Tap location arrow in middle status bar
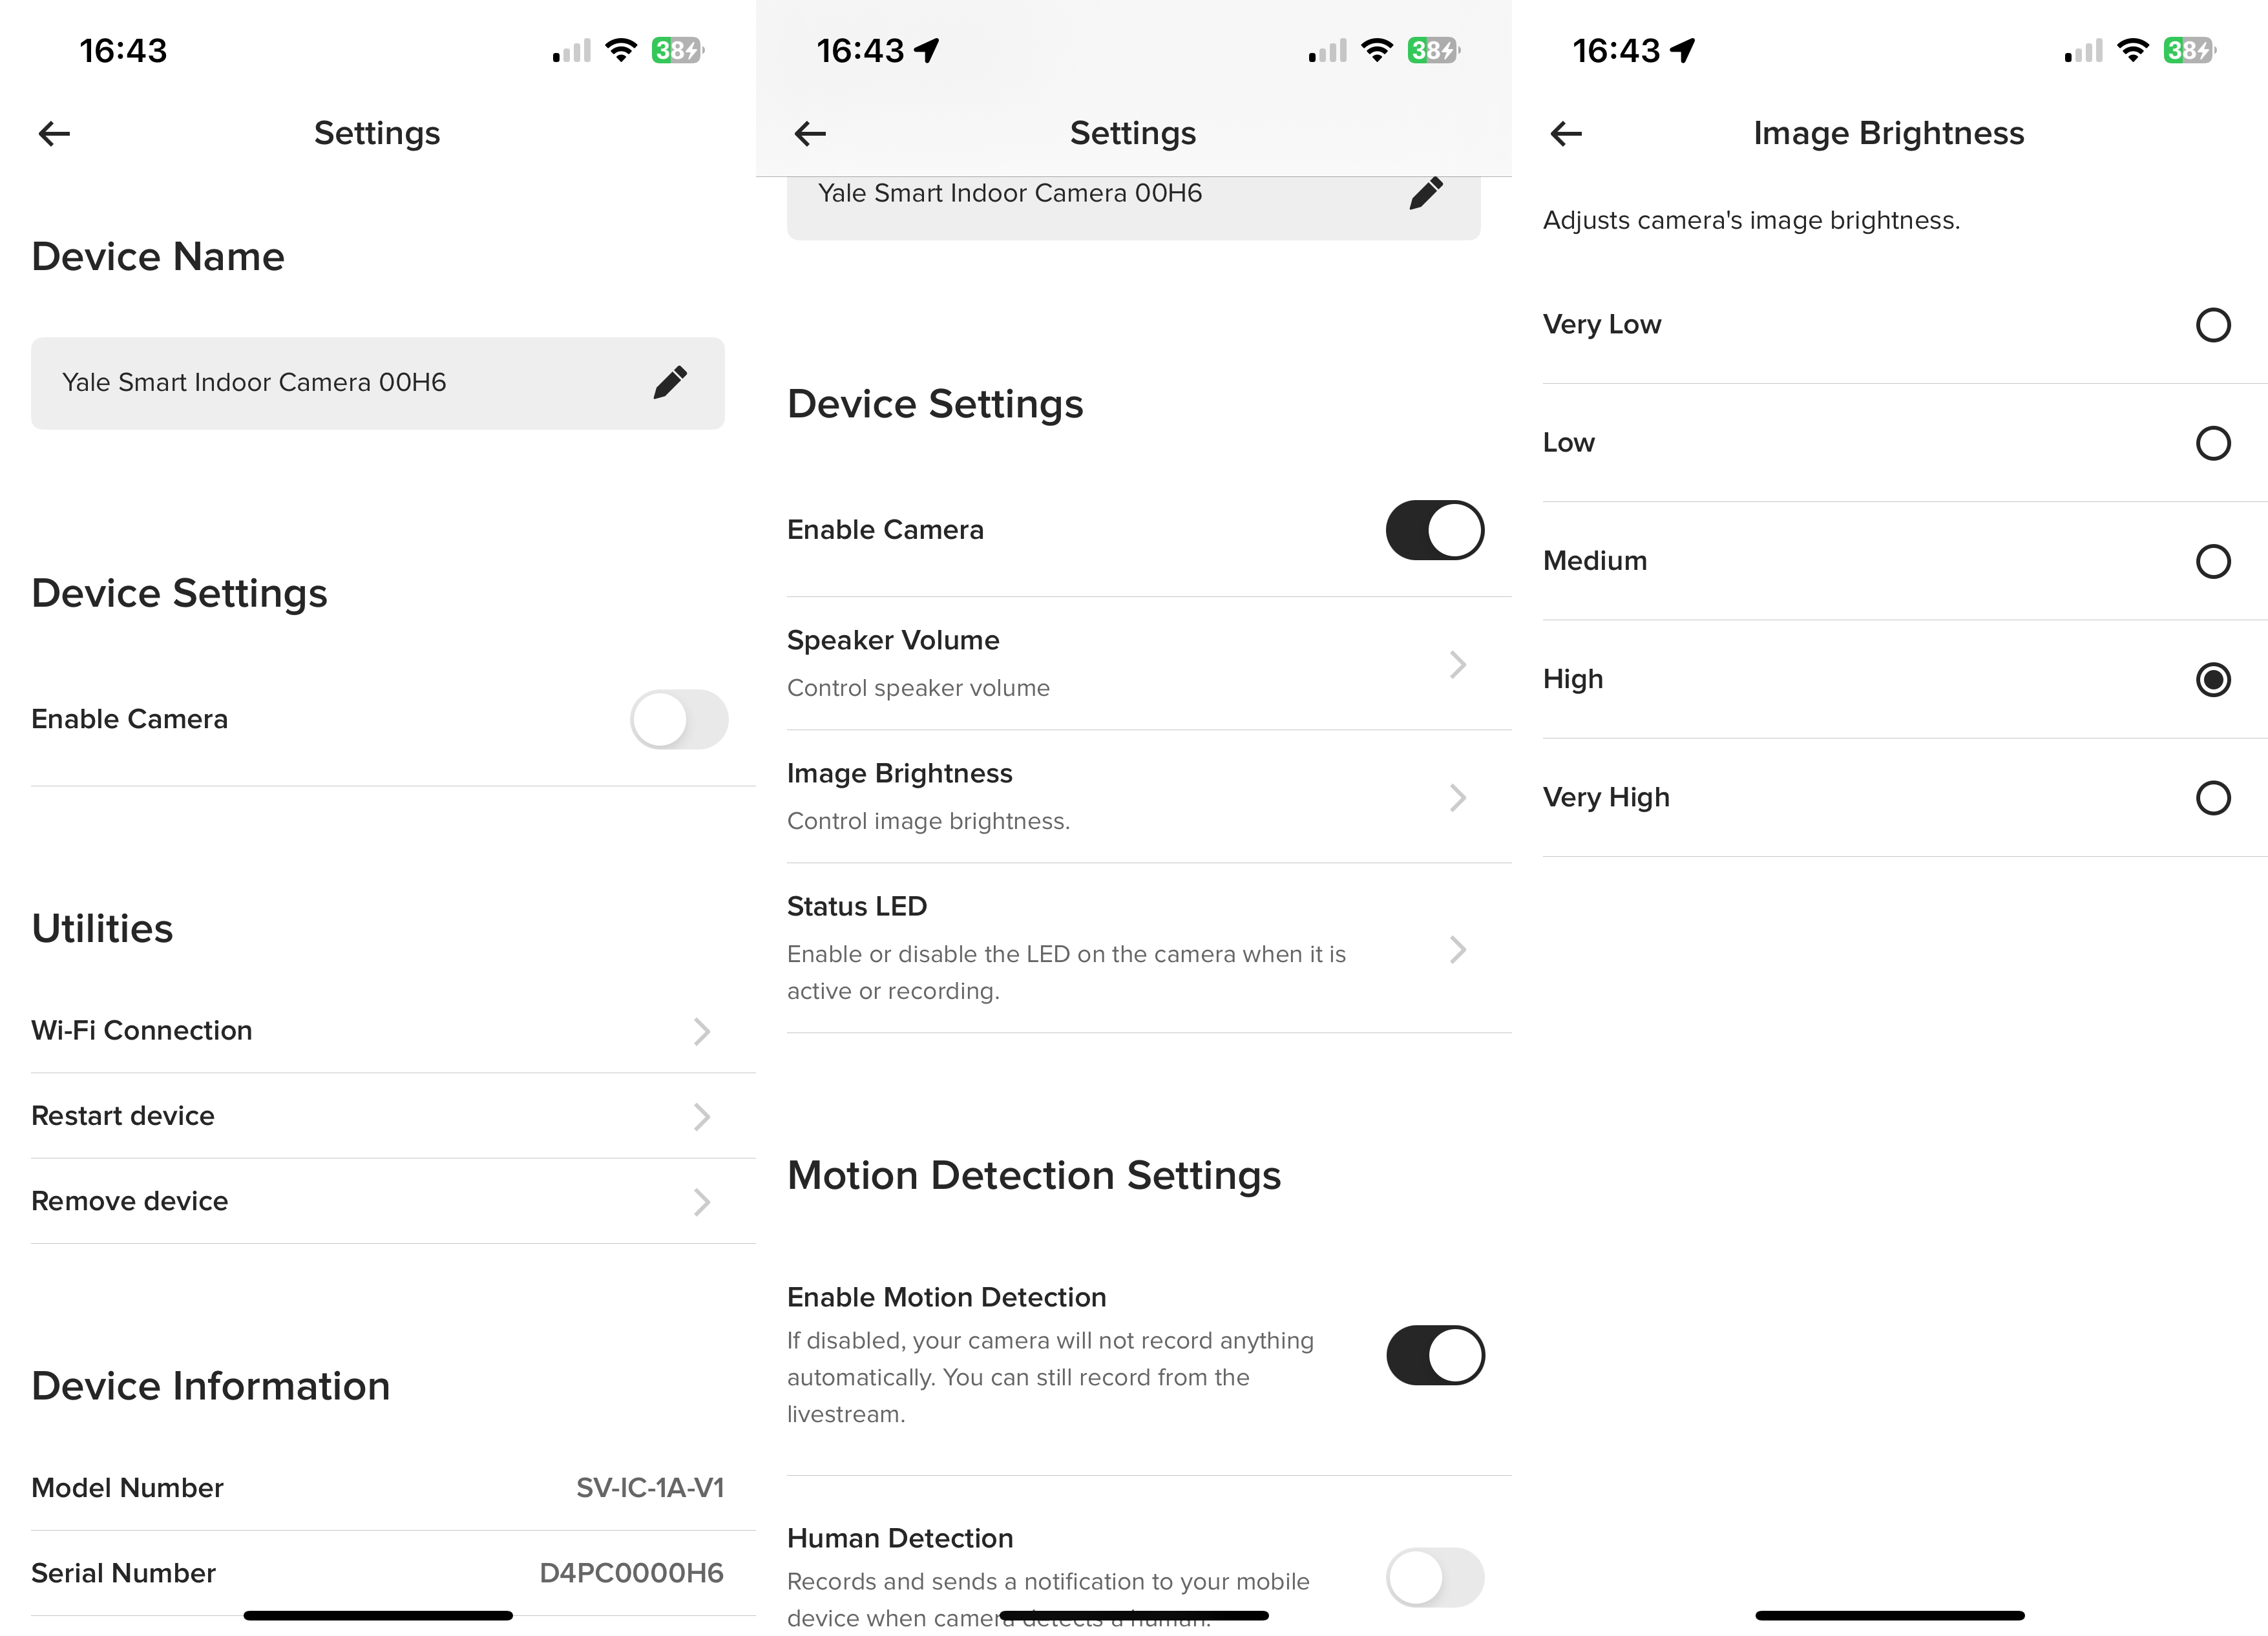This screenshot has width=2268, height=1636. pyautogui.click(x=927, y=50)
